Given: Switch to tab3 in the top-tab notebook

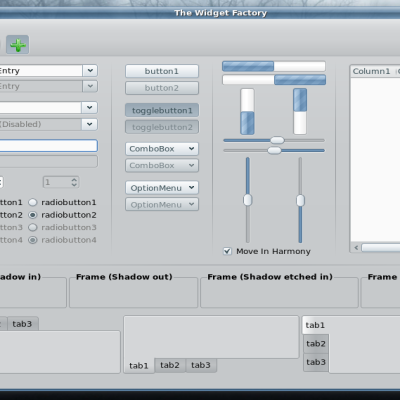Looking at the screenshot, I should coord(22,324).
